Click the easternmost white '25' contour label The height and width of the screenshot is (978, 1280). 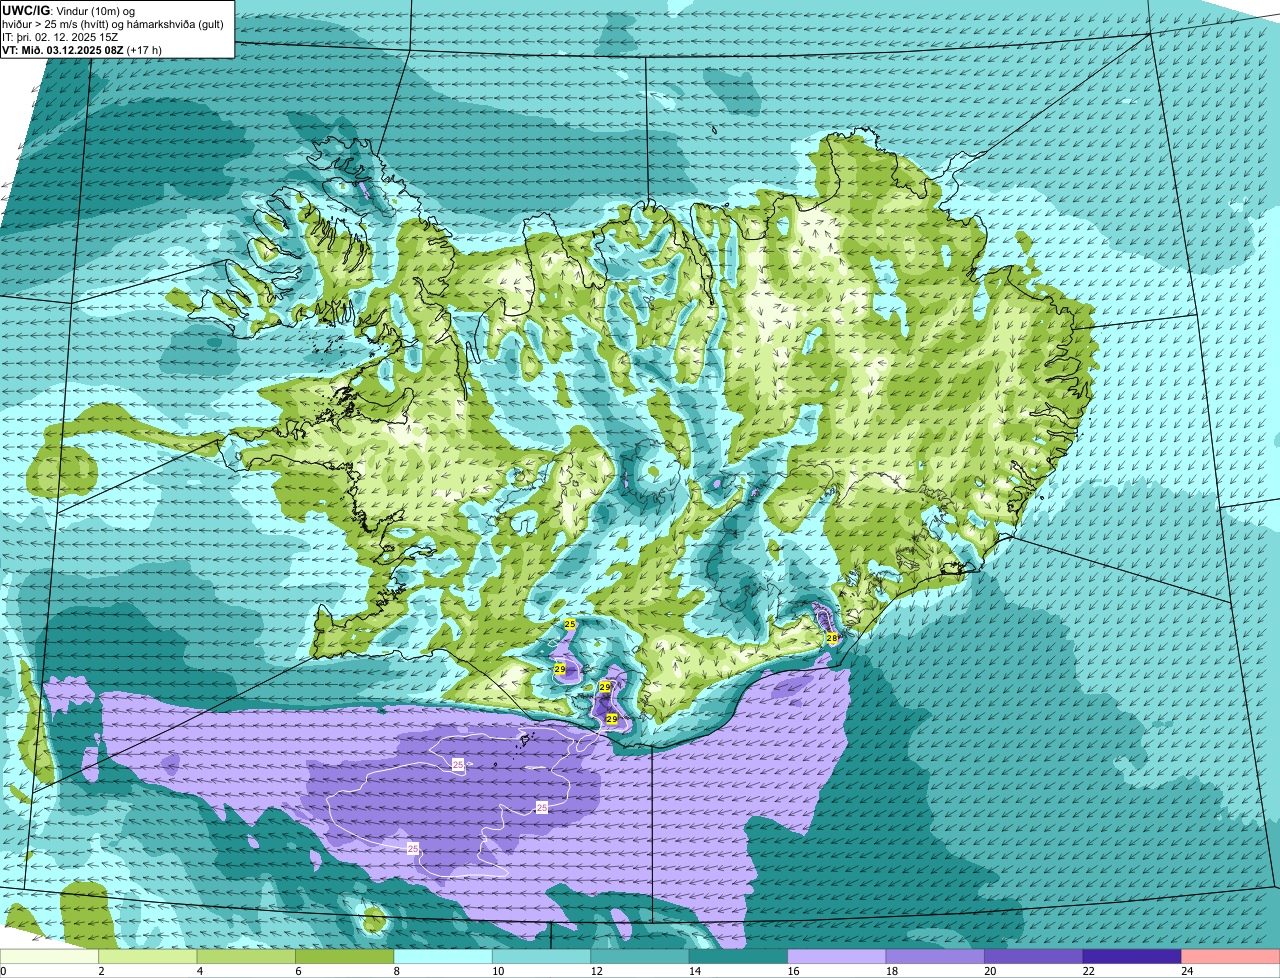[542, 806]
